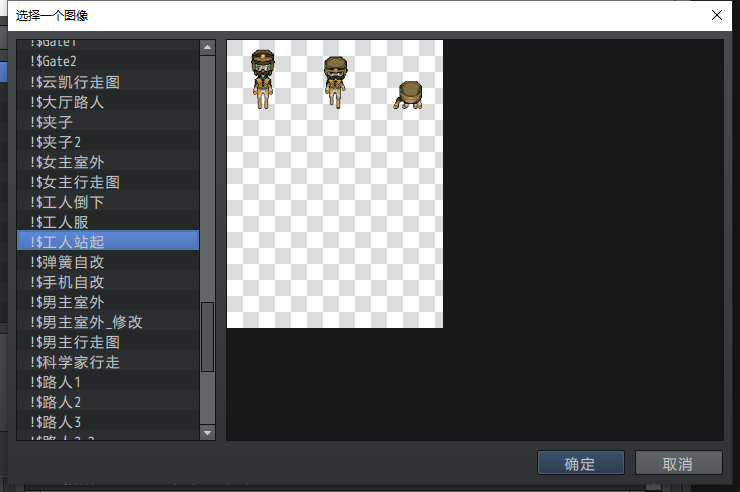Select the !$手机自改 entry
740x492 pixels.
[x=108, y=282]
